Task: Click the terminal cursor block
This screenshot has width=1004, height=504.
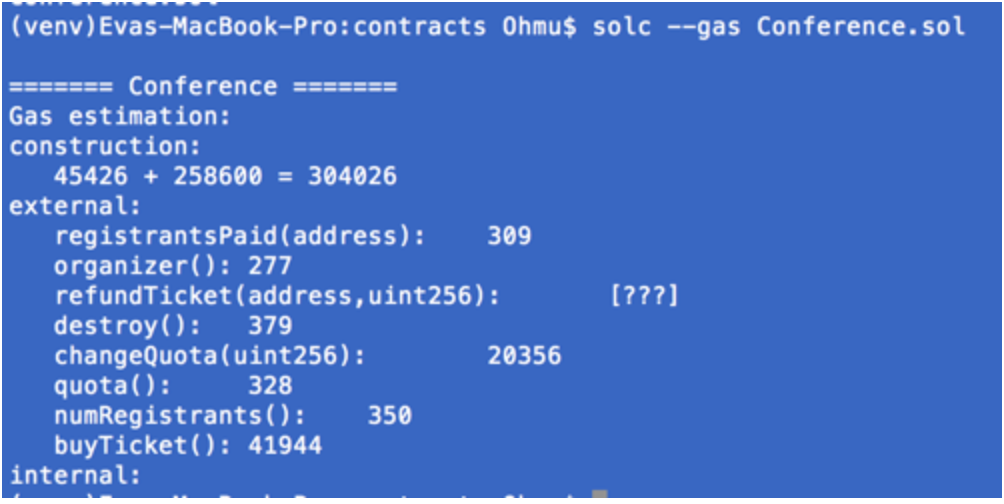Action: point(599,494)
